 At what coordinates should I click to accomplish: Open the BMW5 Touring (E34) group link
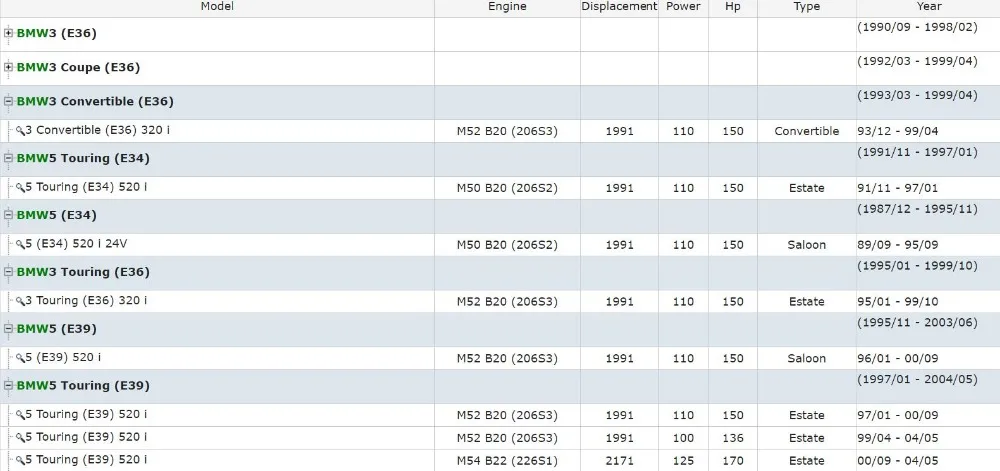[x=83, y=158]
